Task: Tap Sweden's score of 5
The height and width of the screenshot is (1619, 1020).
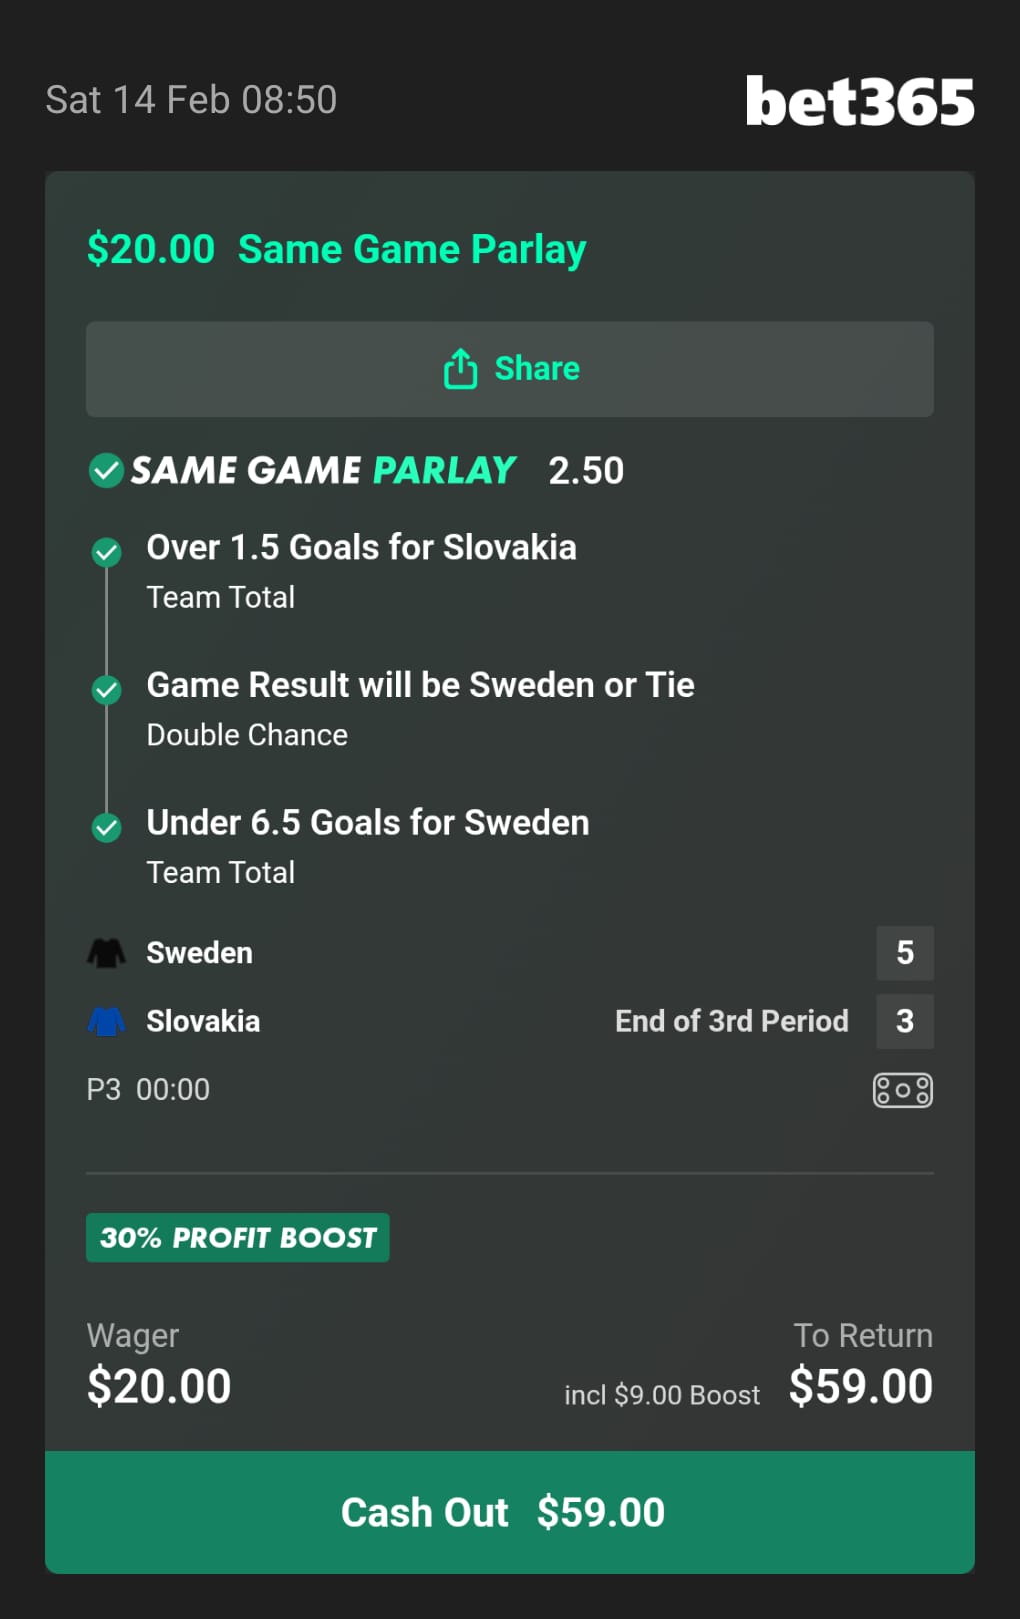Action: [905, 953]
